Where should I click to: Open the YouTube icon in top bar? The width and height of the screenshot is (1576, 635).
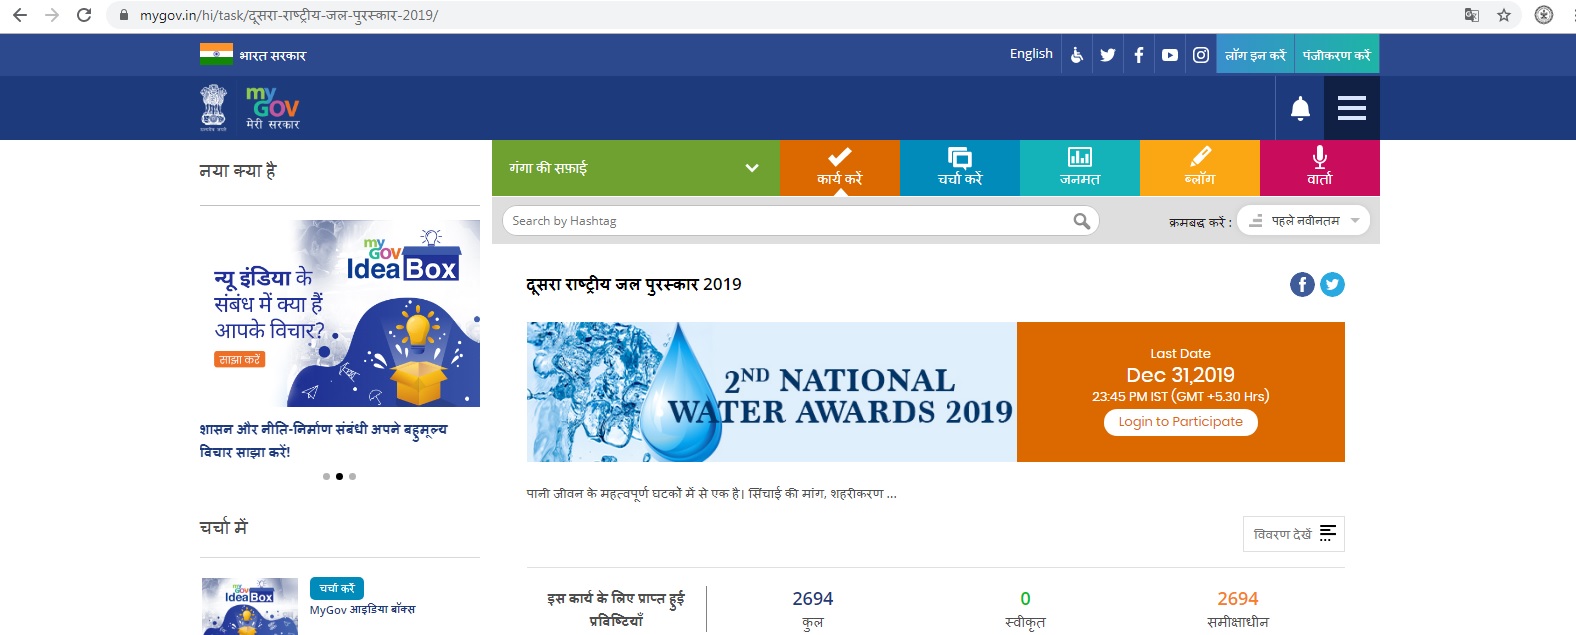click(1170, 55)
